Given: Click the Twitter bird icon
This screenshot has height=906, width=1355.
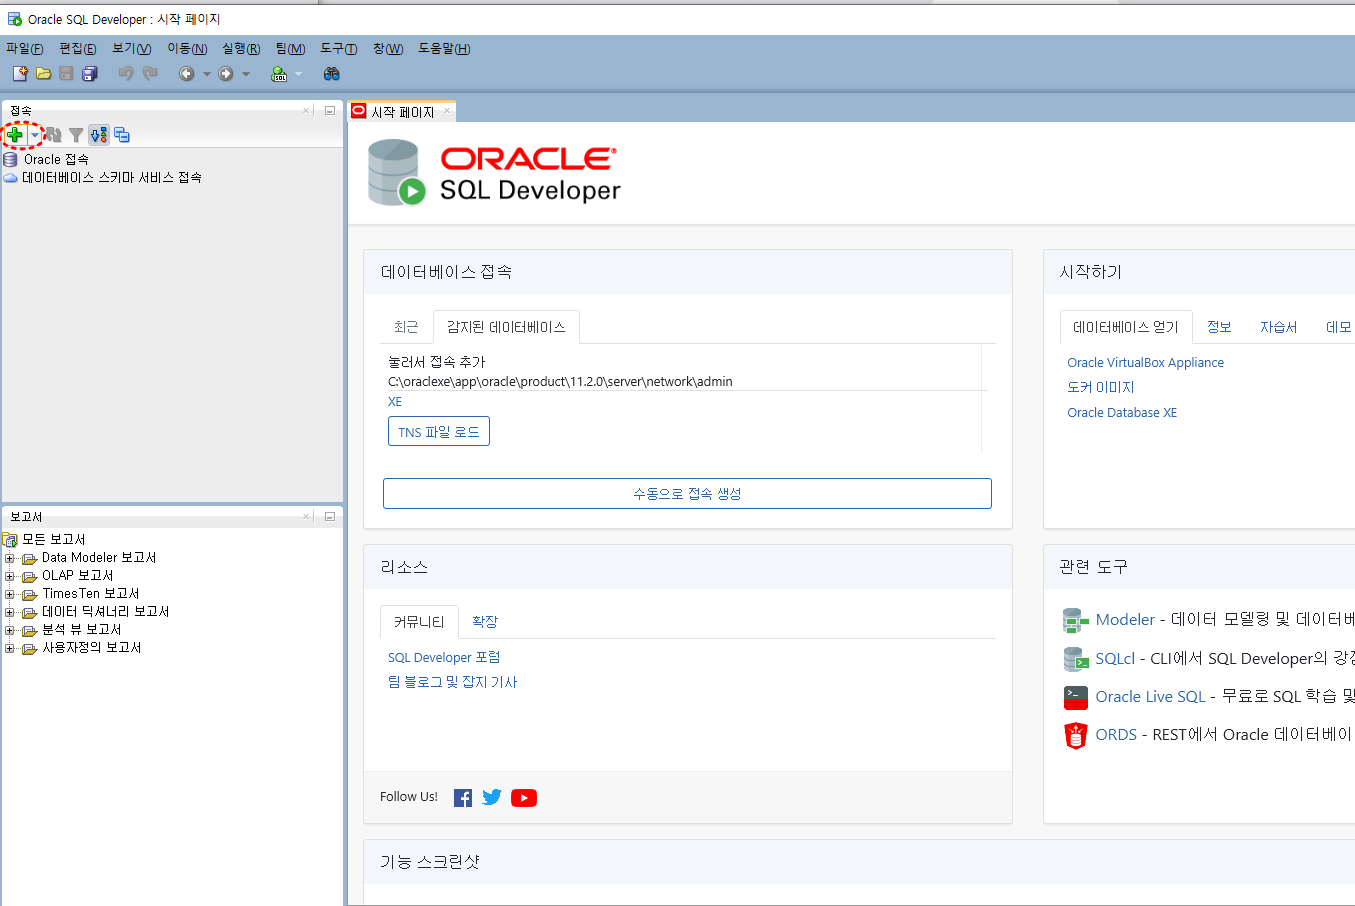Looking at the screenshot, I should (492, 797).
